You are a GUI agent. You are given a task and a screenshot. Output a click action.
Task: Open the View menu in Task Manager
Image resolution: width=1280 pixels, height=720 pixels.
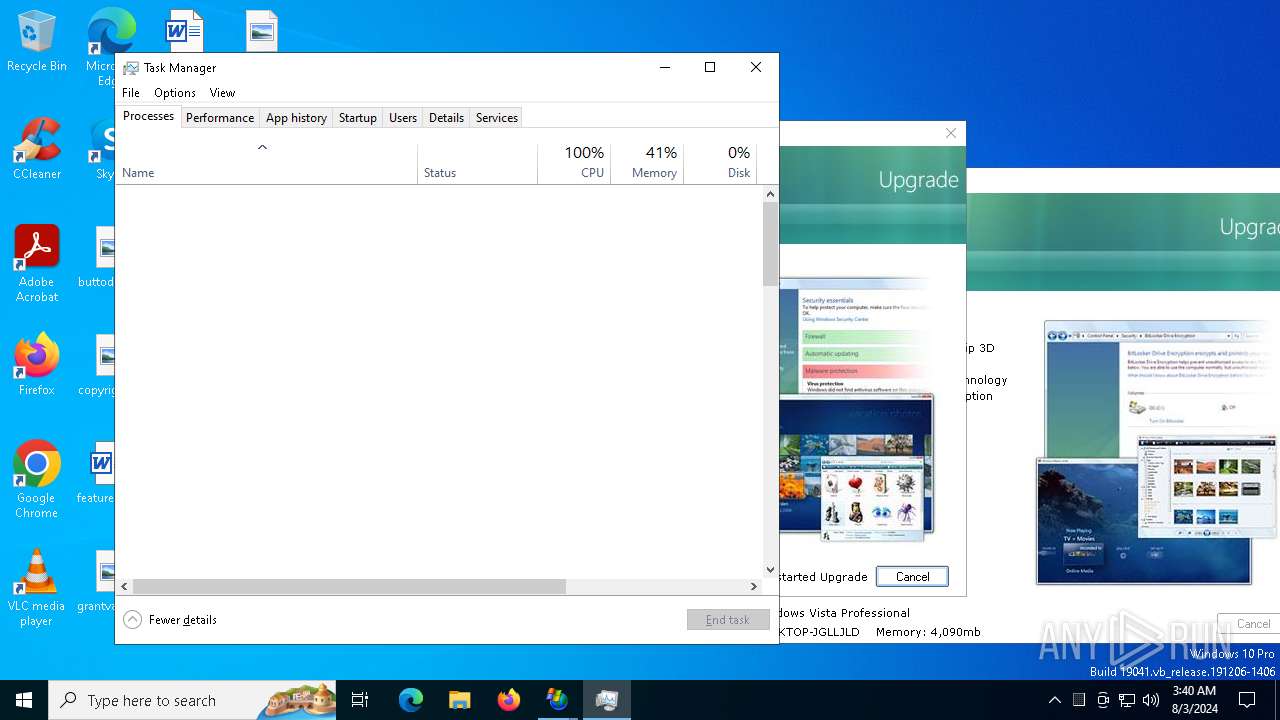click(x=222, y=93)
